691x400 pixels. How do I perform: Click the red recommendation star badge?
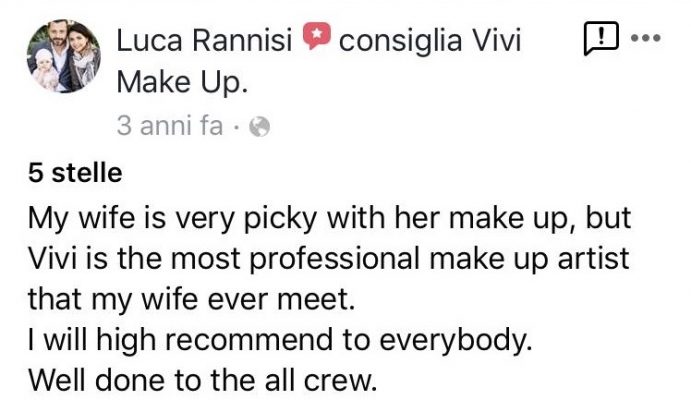click(318, 42)
